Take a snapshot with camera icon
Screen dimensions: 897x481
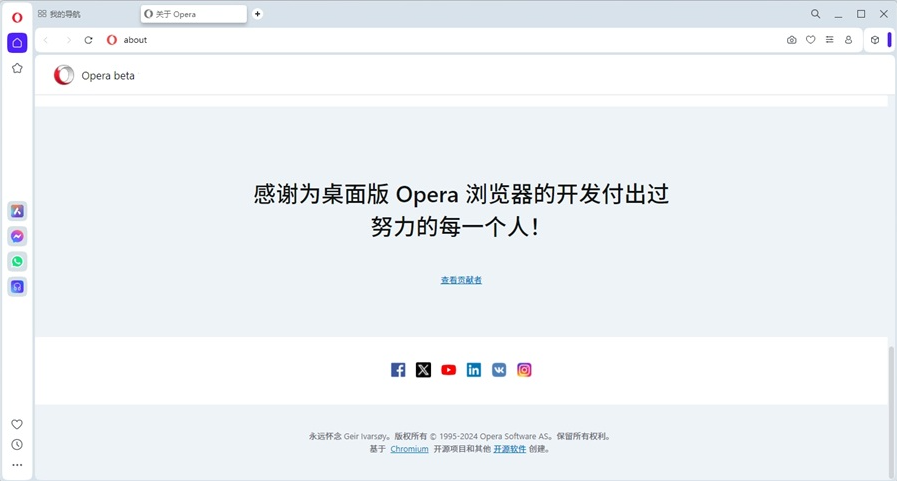pos(792,40)
